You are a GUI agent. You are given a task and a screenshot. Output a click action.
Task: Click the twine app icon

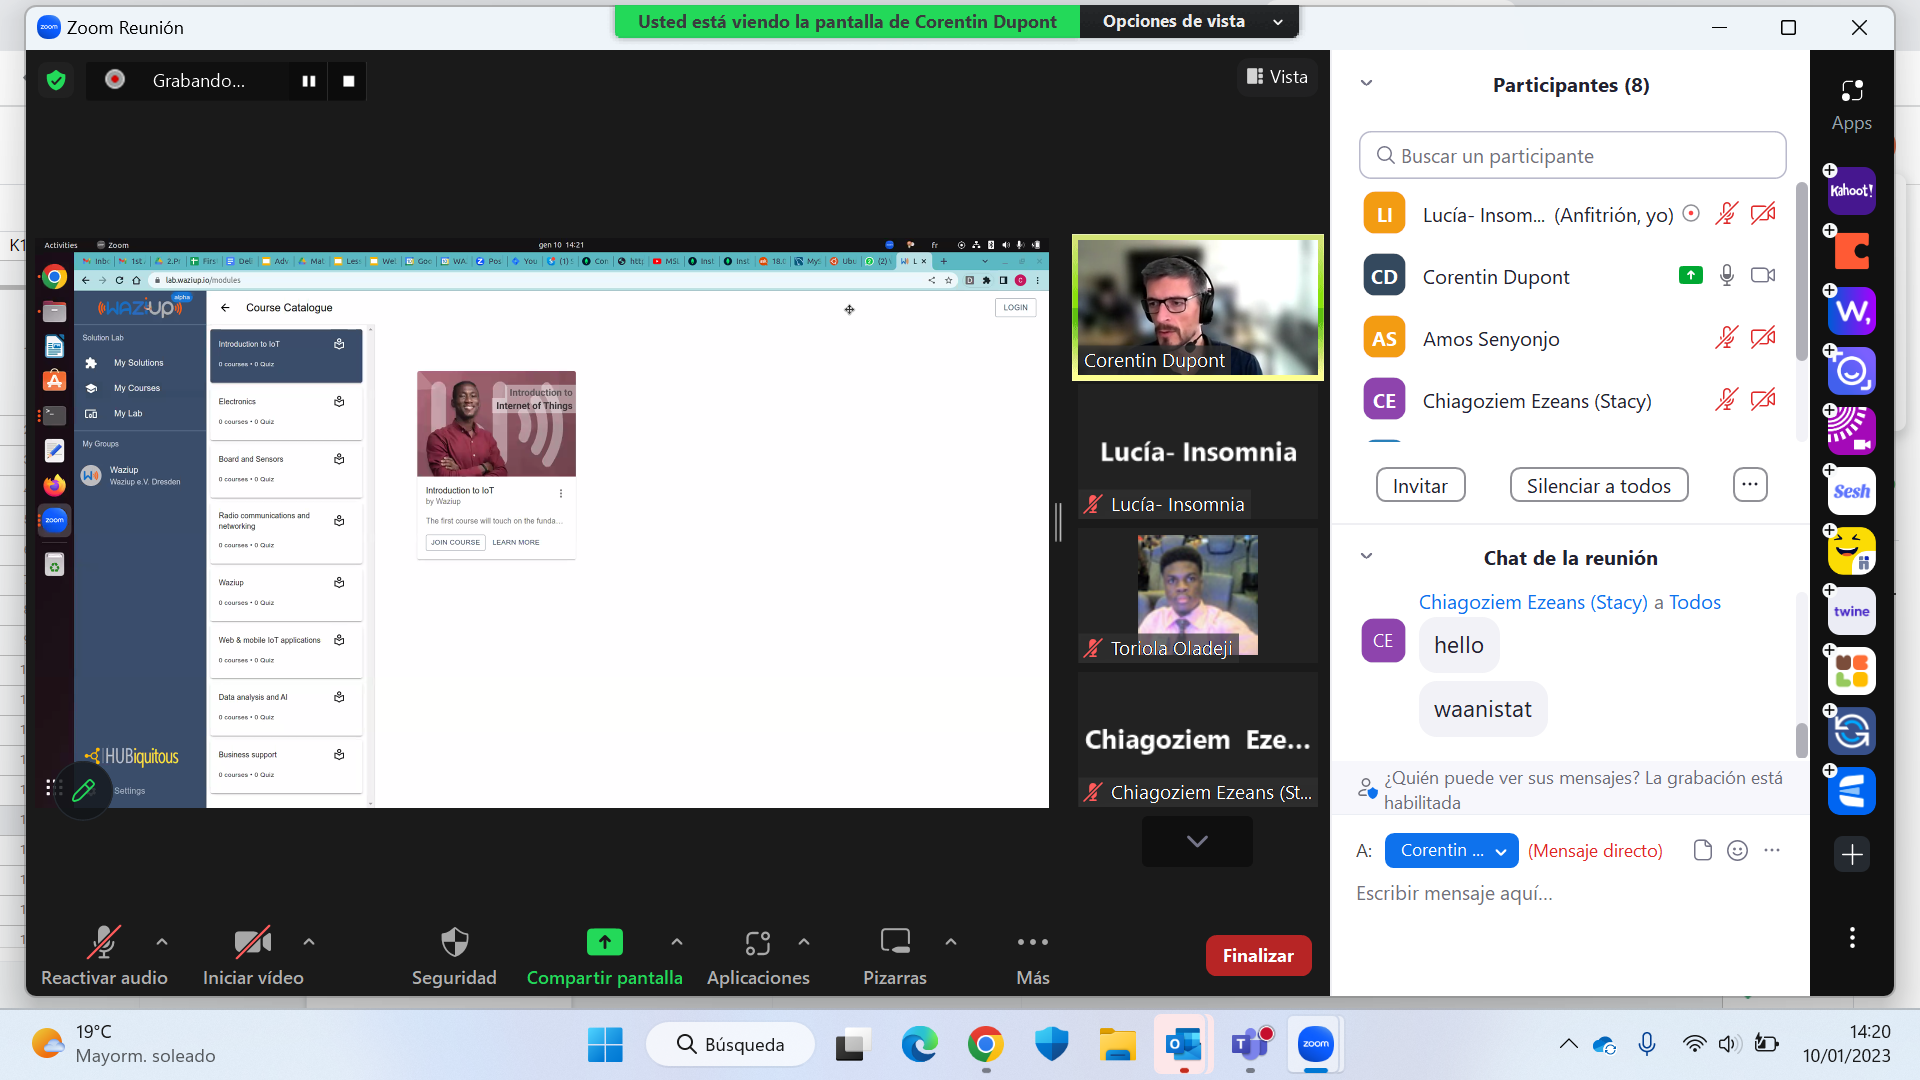(x=1851, y=611)
